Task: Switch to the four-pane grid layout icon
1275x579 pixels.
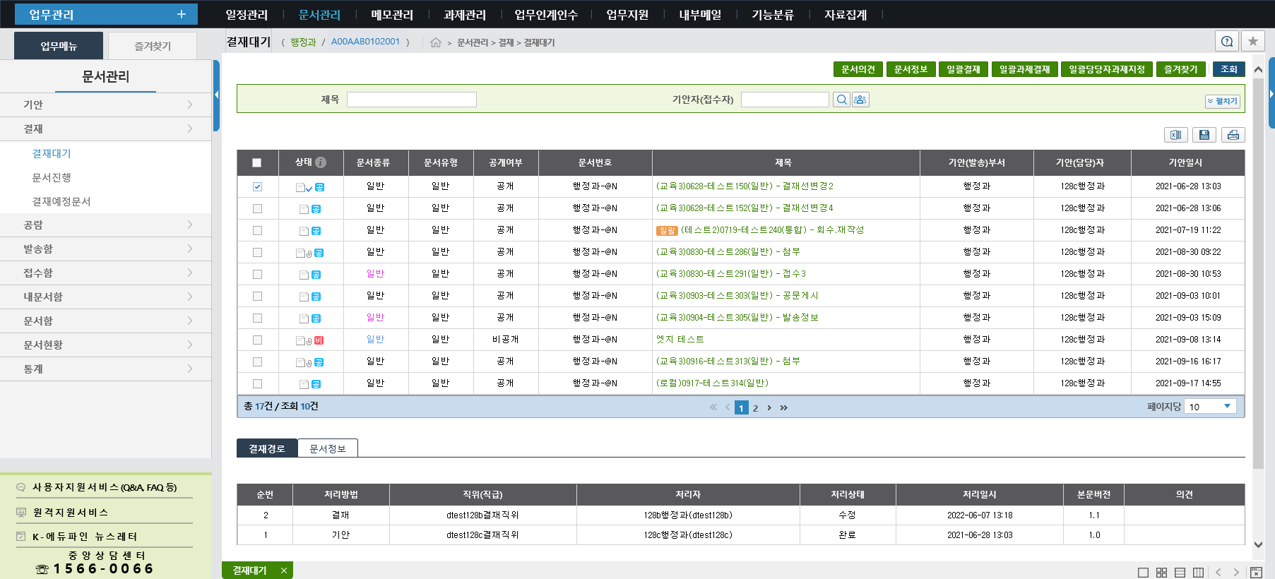Action: (1161, 572)
